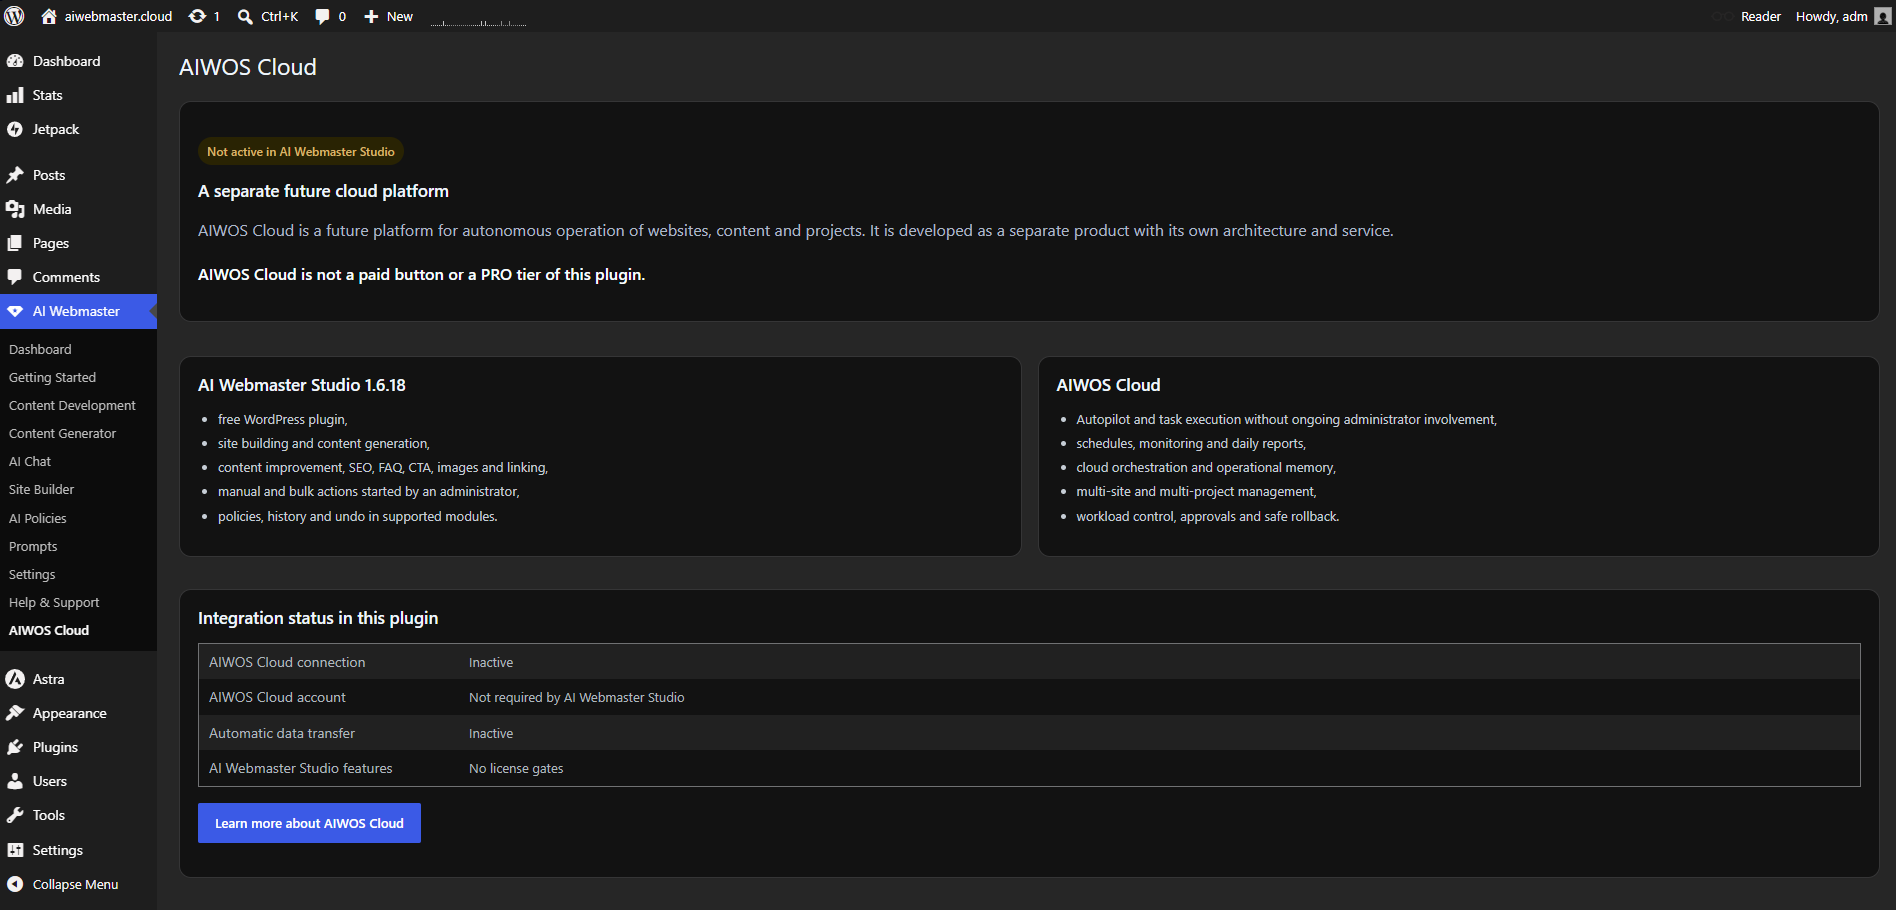Viewport: 1896px width, 910px height.
Task: Go to Media library
Action: click(x=52, y=209)
